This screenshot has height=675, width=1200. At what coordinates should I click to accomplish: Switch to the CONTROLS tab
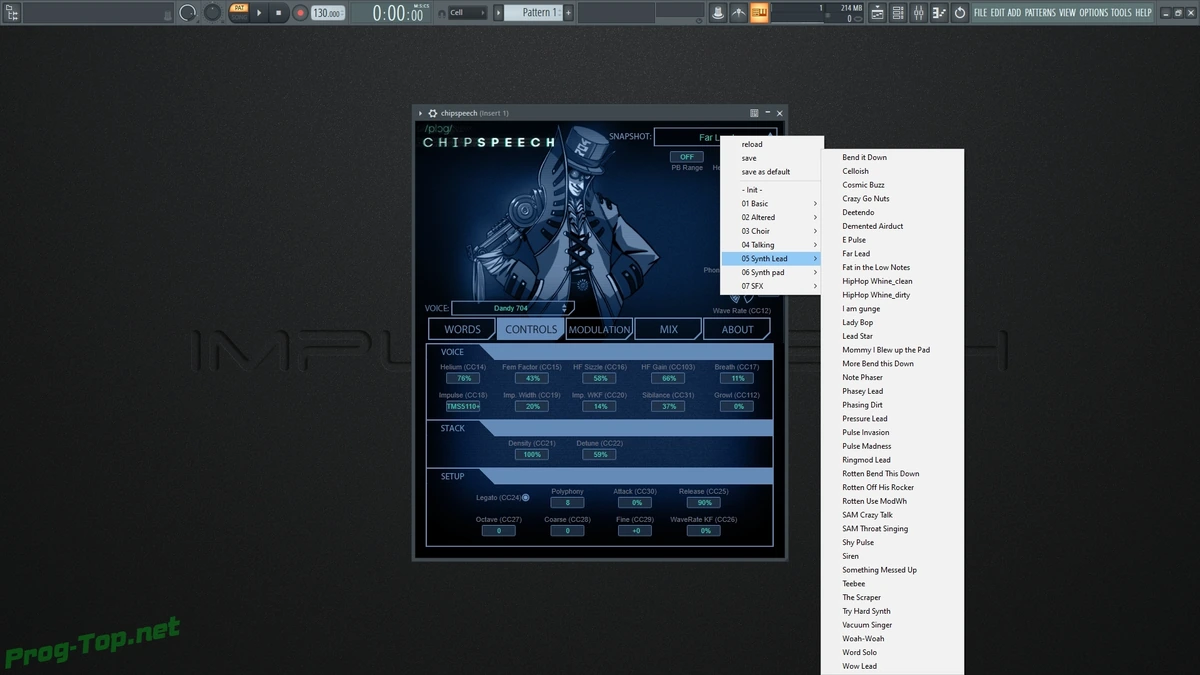point(531,329)
